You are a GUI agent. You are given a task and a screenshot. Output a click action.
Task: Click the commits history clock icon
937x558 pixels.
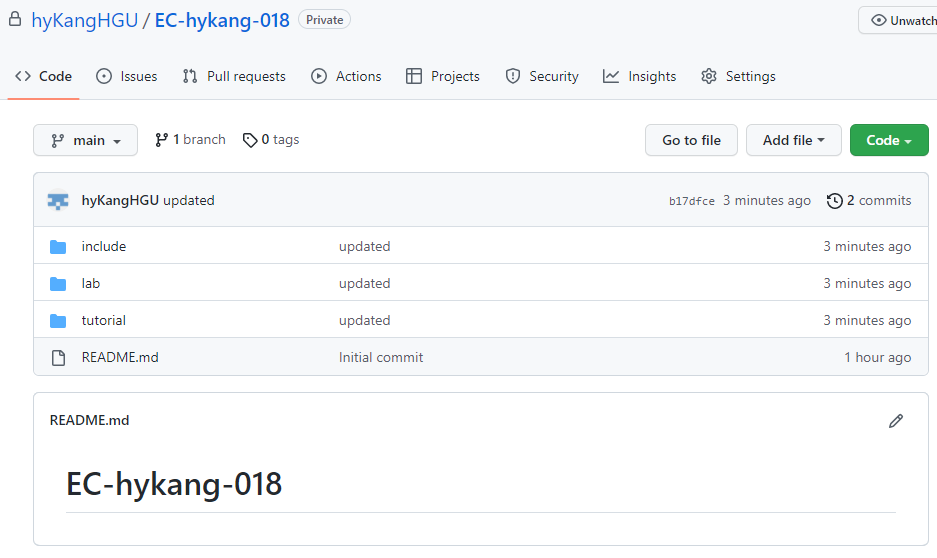point(834,201)
